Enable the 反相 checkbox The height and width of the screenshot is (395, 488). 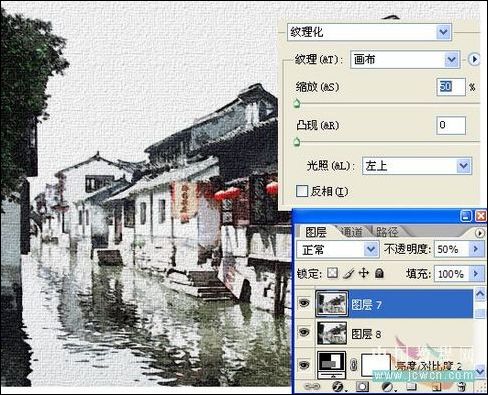click(302, 191)
